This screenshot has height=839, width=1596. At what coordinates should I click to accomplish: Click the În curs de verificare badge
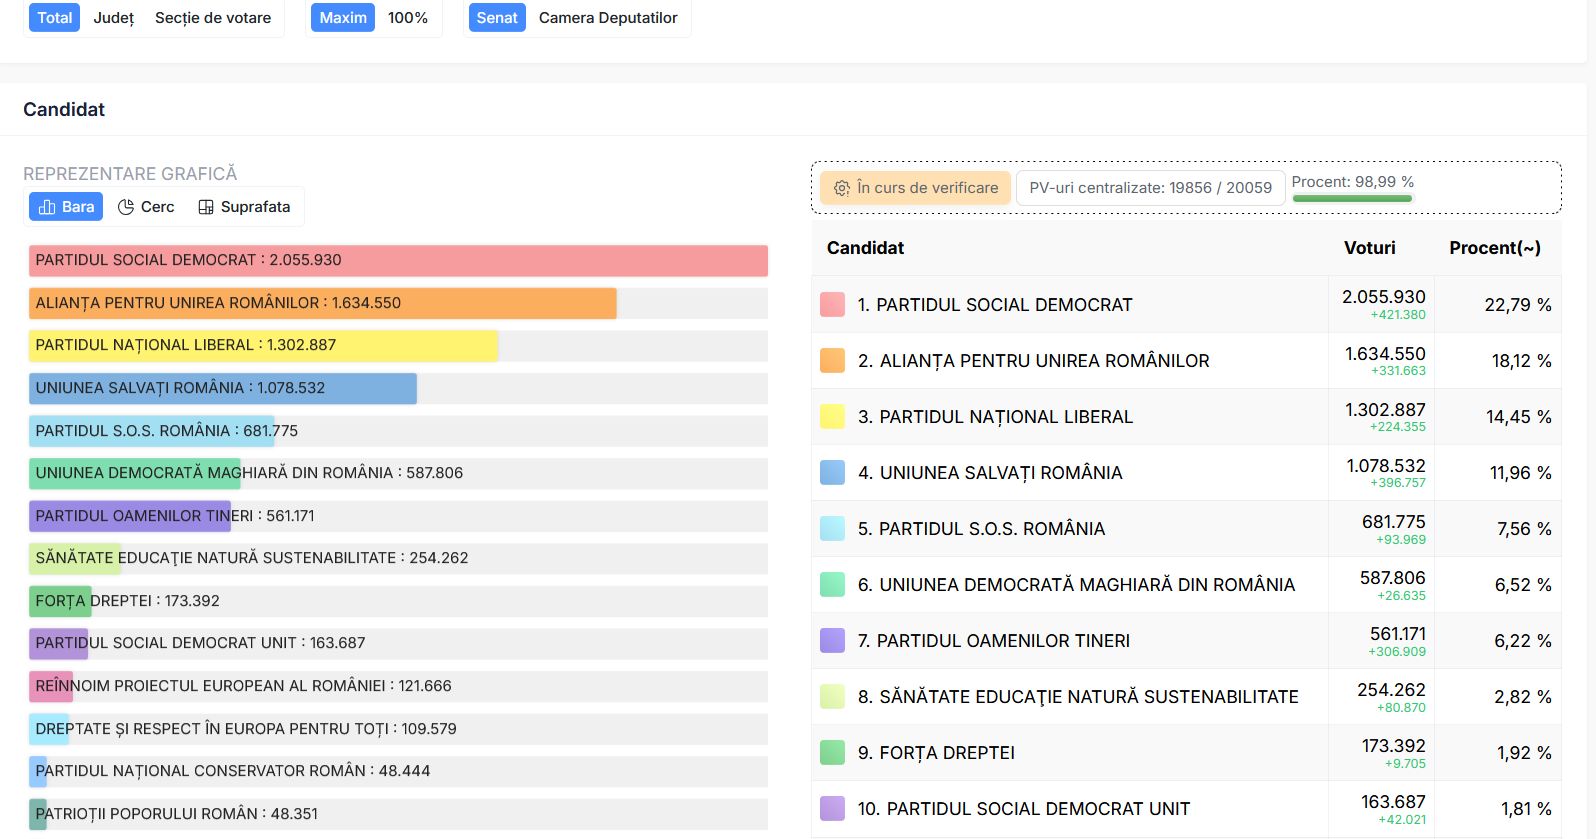(x=916, y=188)
